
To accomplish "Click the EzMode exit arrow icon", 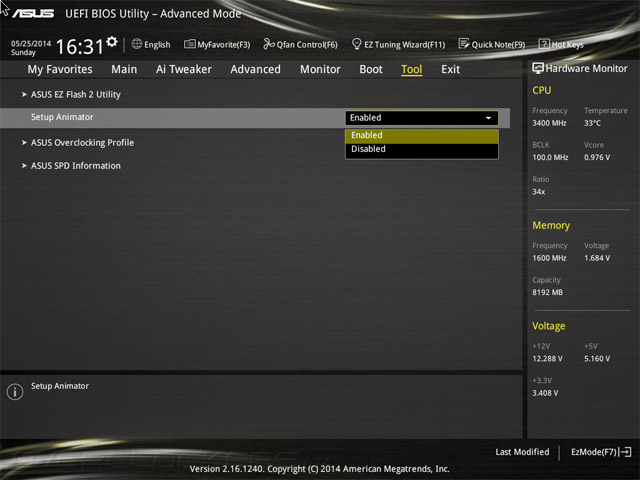I will [x=625, y=452].
